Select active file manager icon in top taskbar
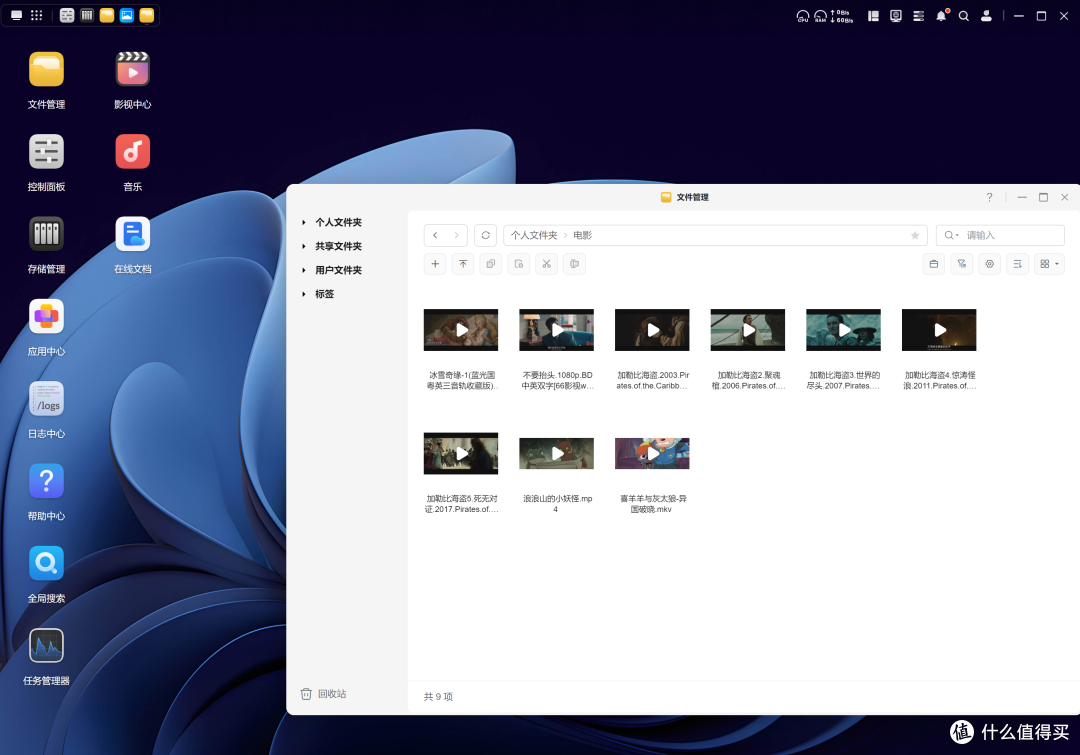Image resolution: width=1080 pixels, height=755 pixels. tap(147, 15)
